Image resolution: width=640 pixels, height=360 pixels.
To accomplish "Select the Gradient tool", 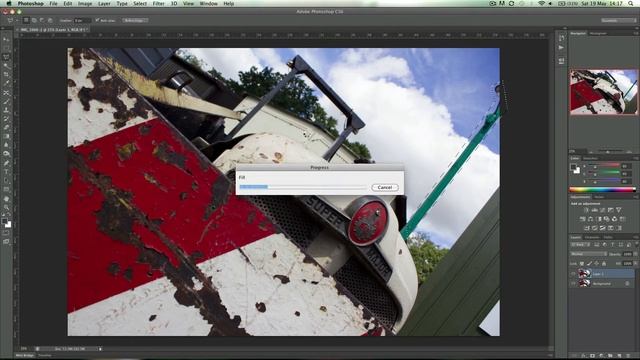I will coord(6,137).
